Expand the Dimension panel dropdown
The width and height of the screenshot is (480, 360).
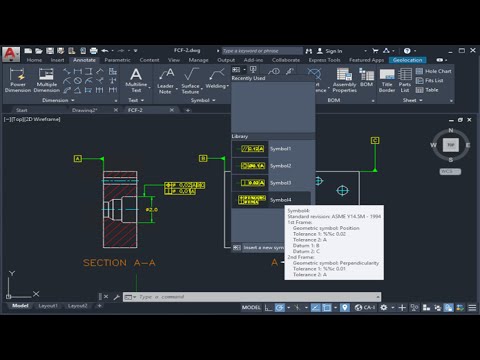point(58,100)
